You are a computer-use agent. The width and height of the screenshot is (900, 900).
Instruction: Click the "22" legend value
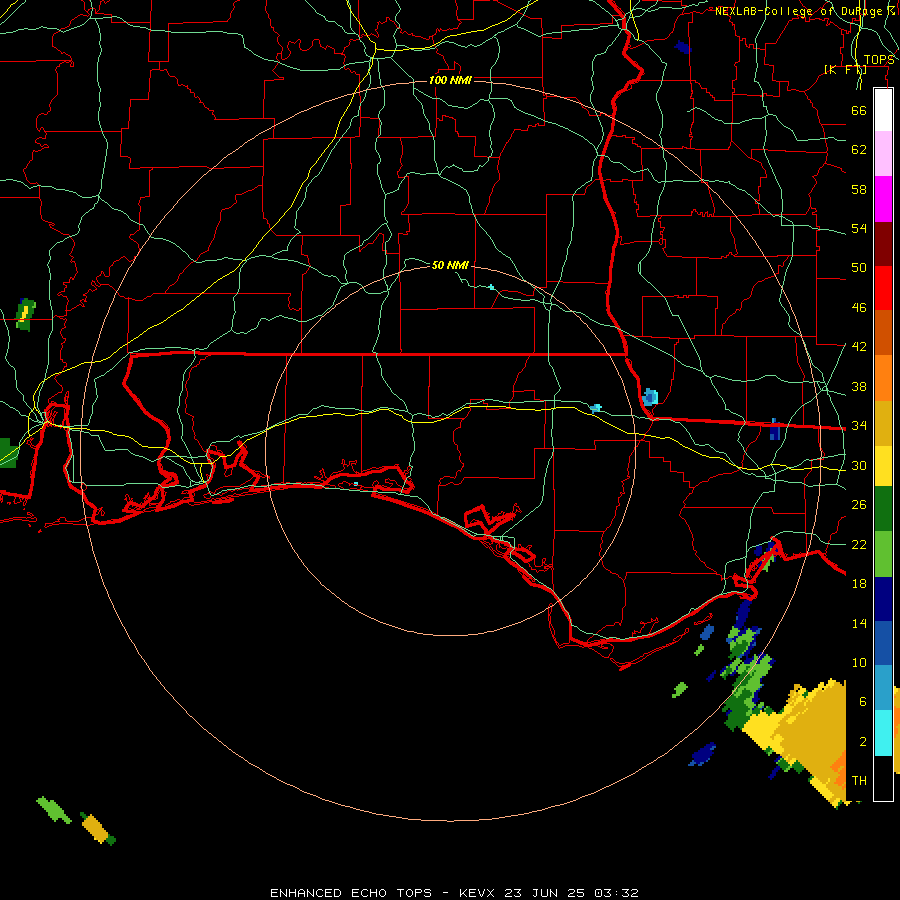[x=859, y=544]
